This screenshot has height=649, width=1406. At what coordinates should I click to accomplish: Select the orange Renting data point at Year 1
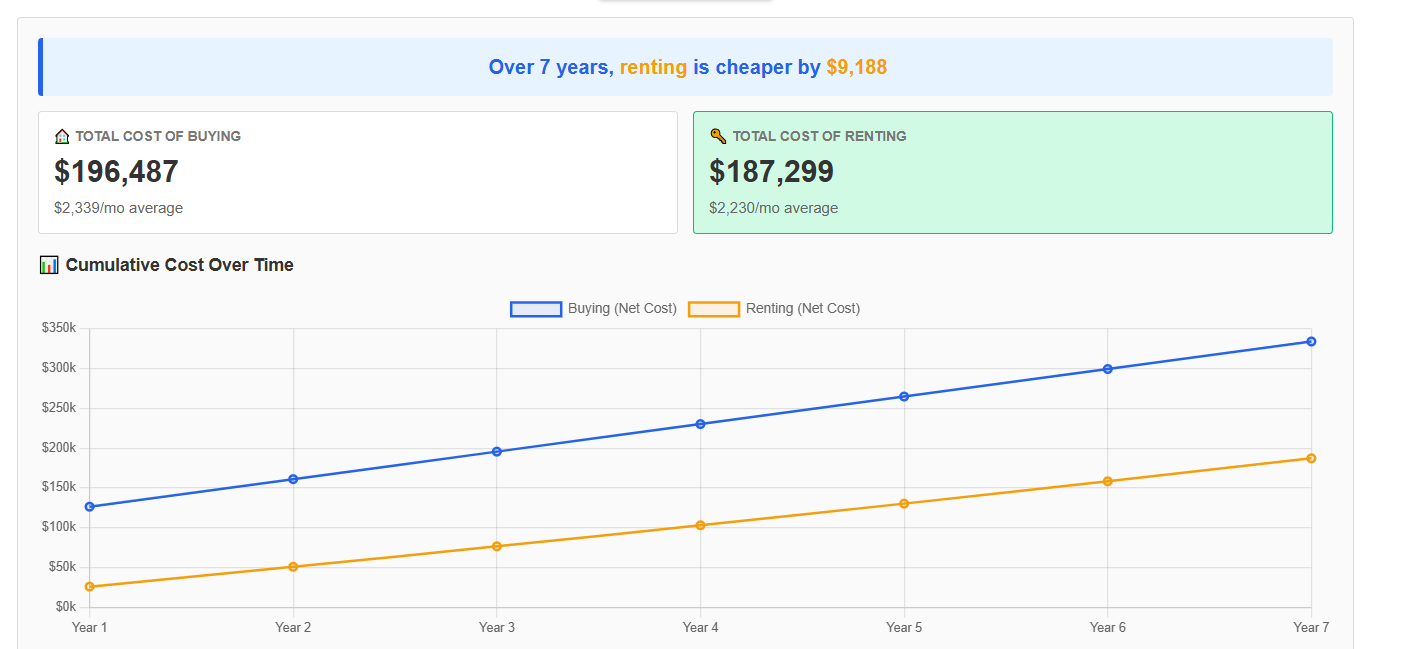tap(90, 585)
